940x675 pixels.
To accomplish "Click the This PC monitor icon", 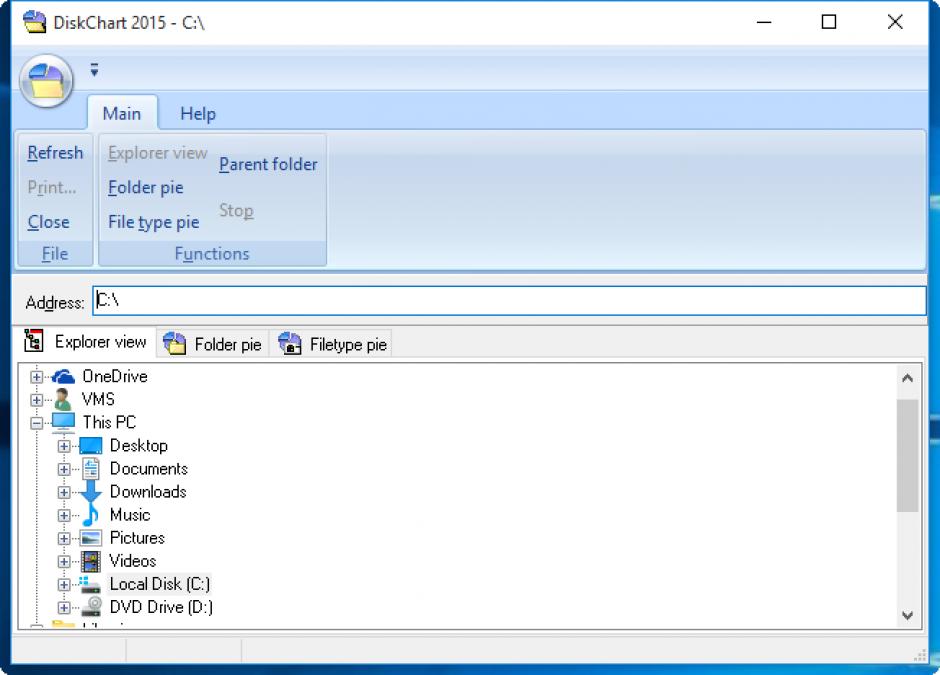I will 63,422.
